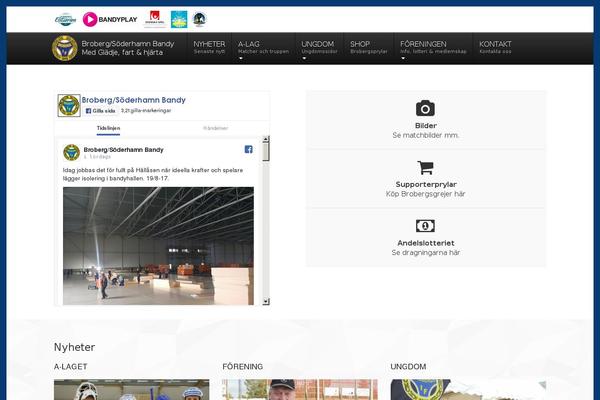
Task: Click the A-LAGET news column heading
Action: pyautogui.click(x=71, y=367)
